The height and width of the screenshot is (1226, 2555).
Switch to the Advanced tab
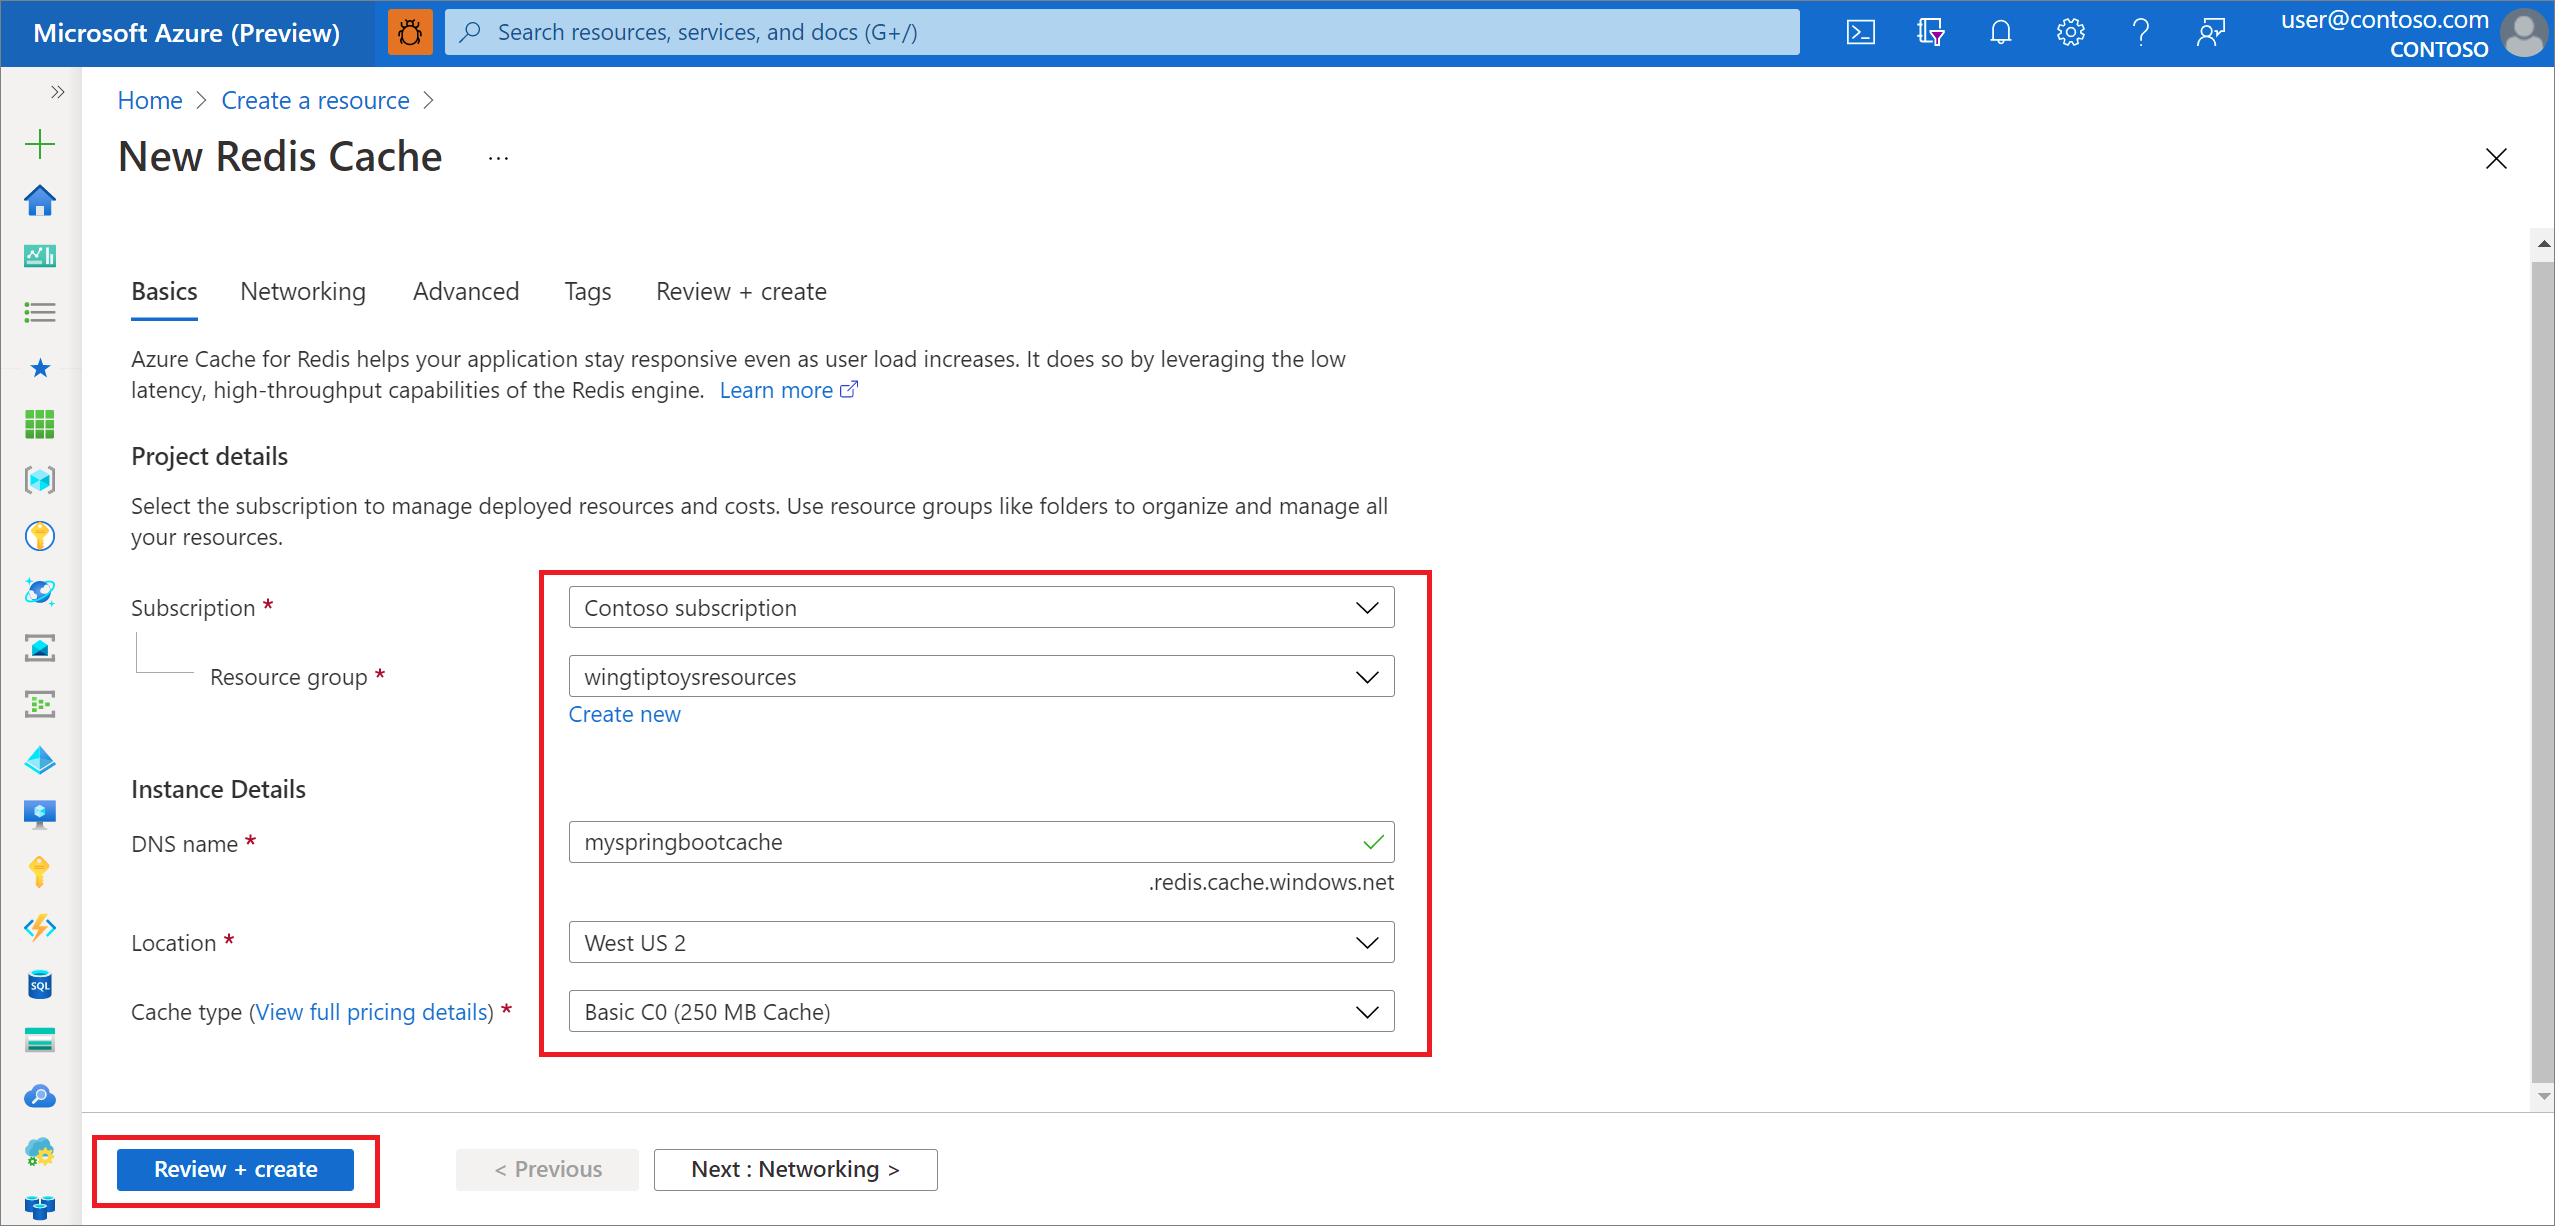(x=463, y=290)
